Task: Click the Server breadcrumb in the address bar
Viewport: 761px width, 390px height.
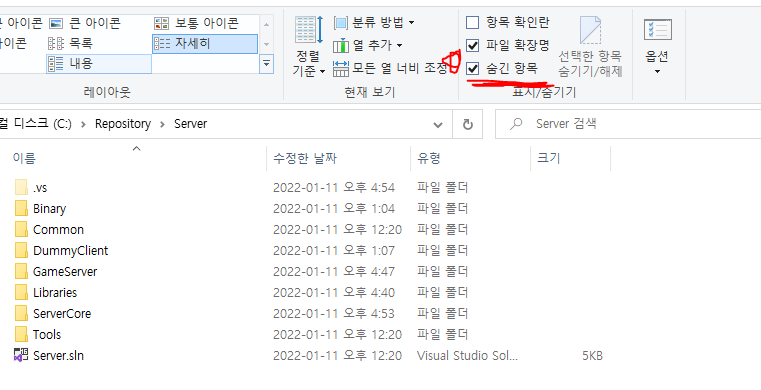Action: click(x=190, y=124)
